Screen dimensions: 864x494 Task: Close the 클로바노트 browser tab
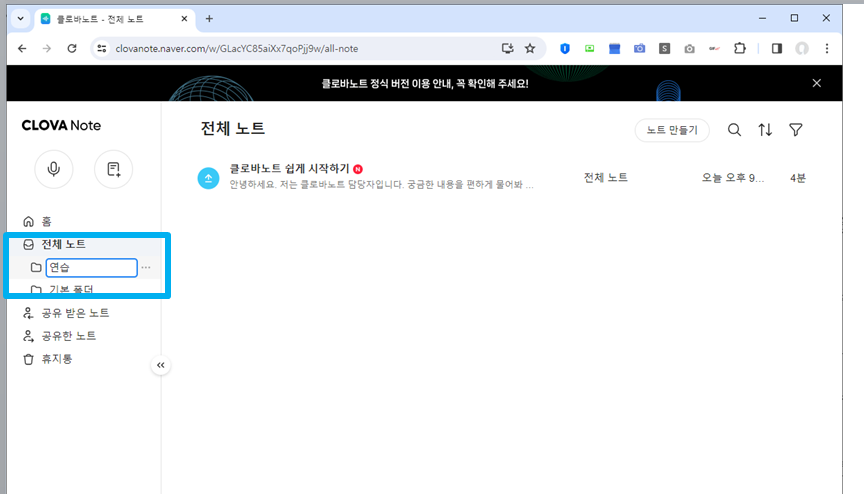184,19
